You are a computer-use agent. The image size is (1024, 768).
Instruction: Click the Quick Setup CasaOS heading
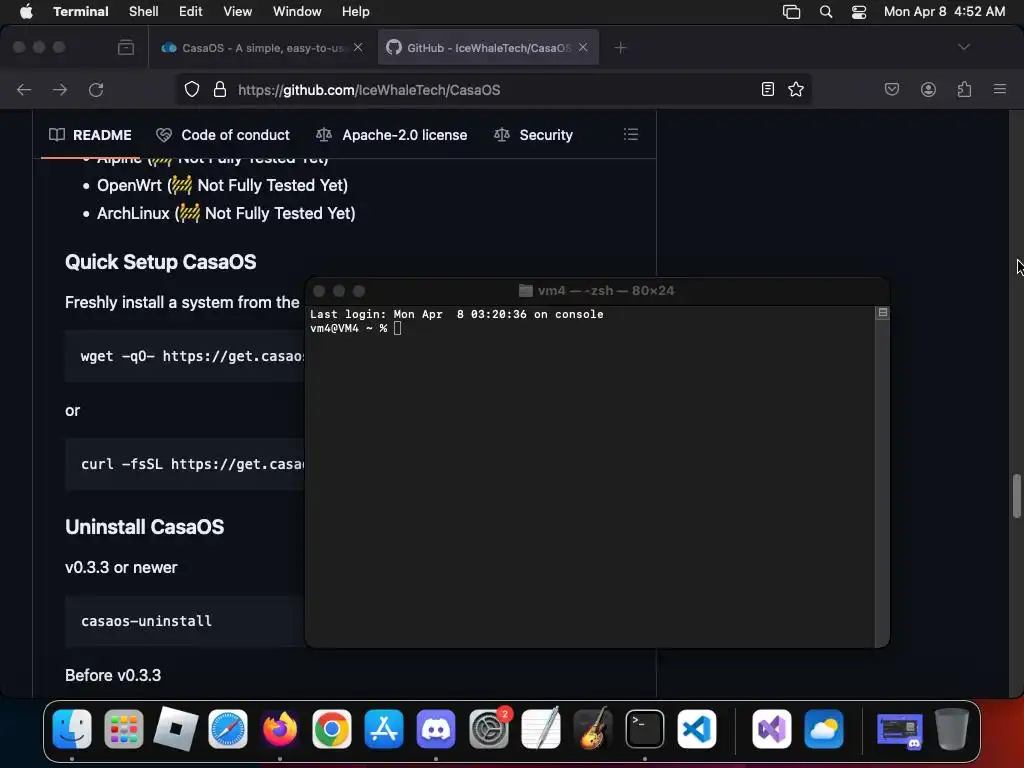click(161, 262)
